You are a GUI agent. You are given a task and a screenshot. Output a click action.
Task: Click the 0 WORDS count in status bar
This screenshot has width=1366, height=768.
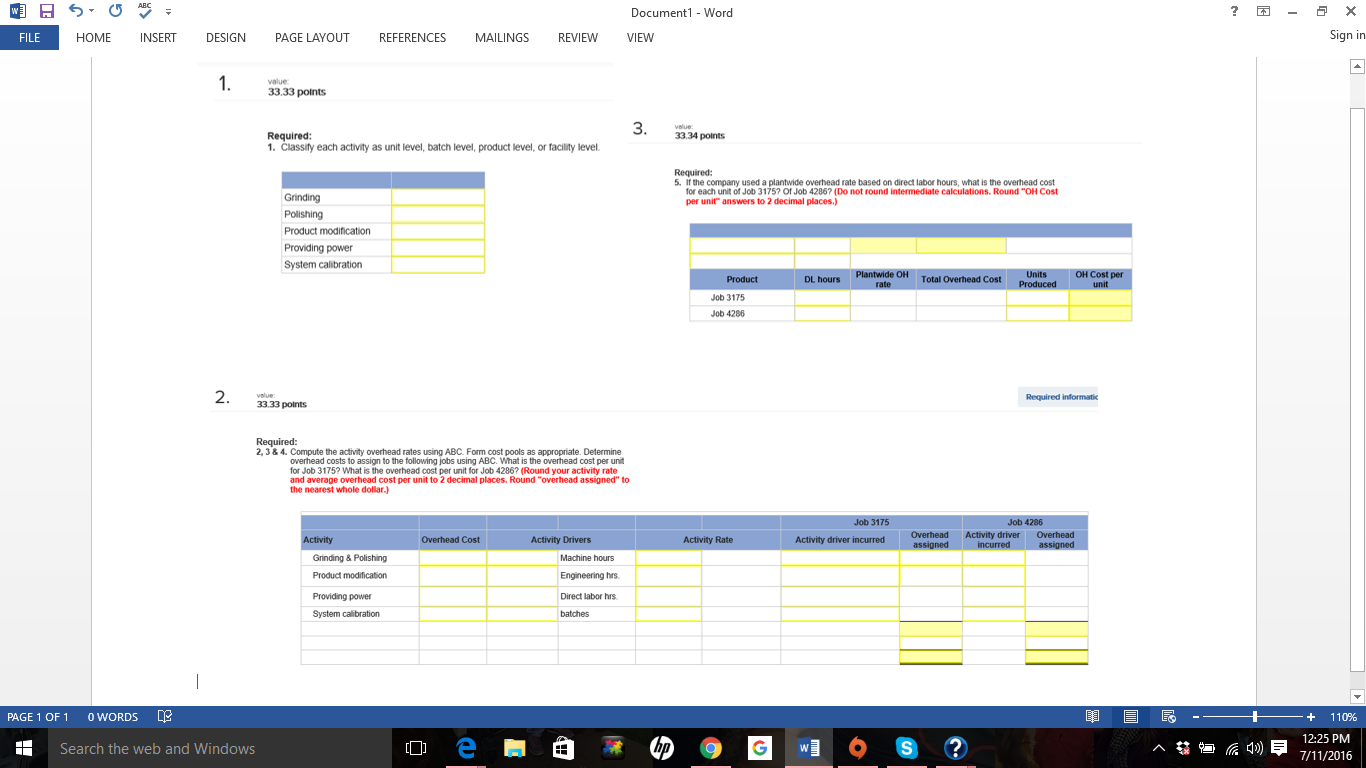point(113,717)
